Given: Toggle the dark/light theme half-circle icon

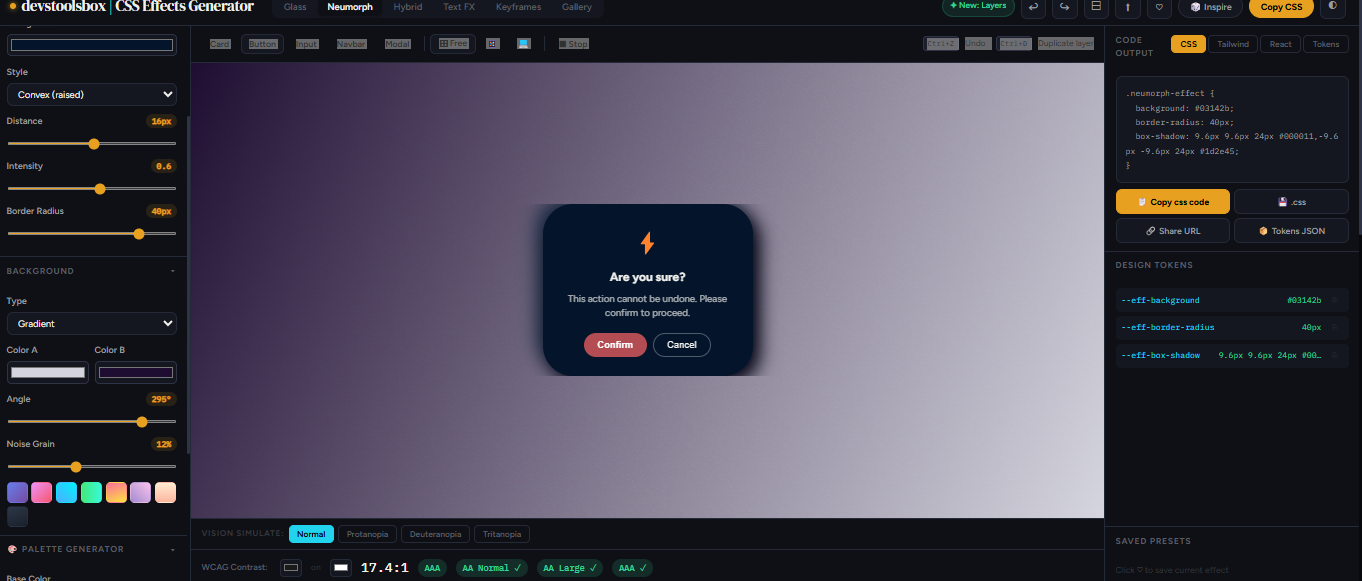Looking at the screenshot, I should [x=1333, y=7].
